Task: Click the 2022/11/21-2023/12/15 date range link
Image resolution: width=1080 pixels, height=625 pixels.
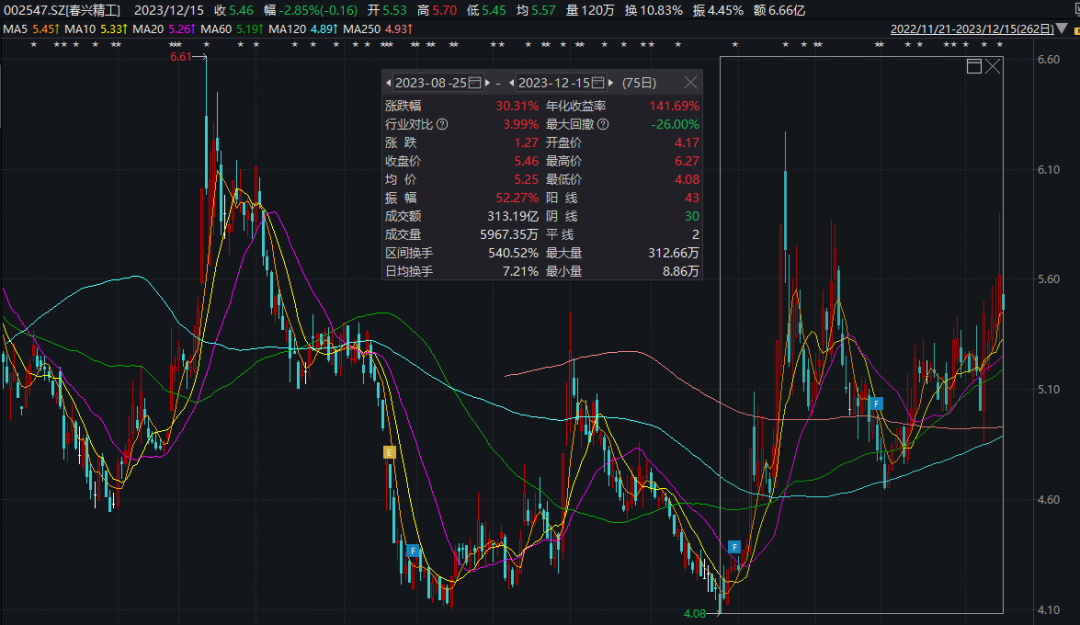Action: pyautogui.click(x=971, y=30)
